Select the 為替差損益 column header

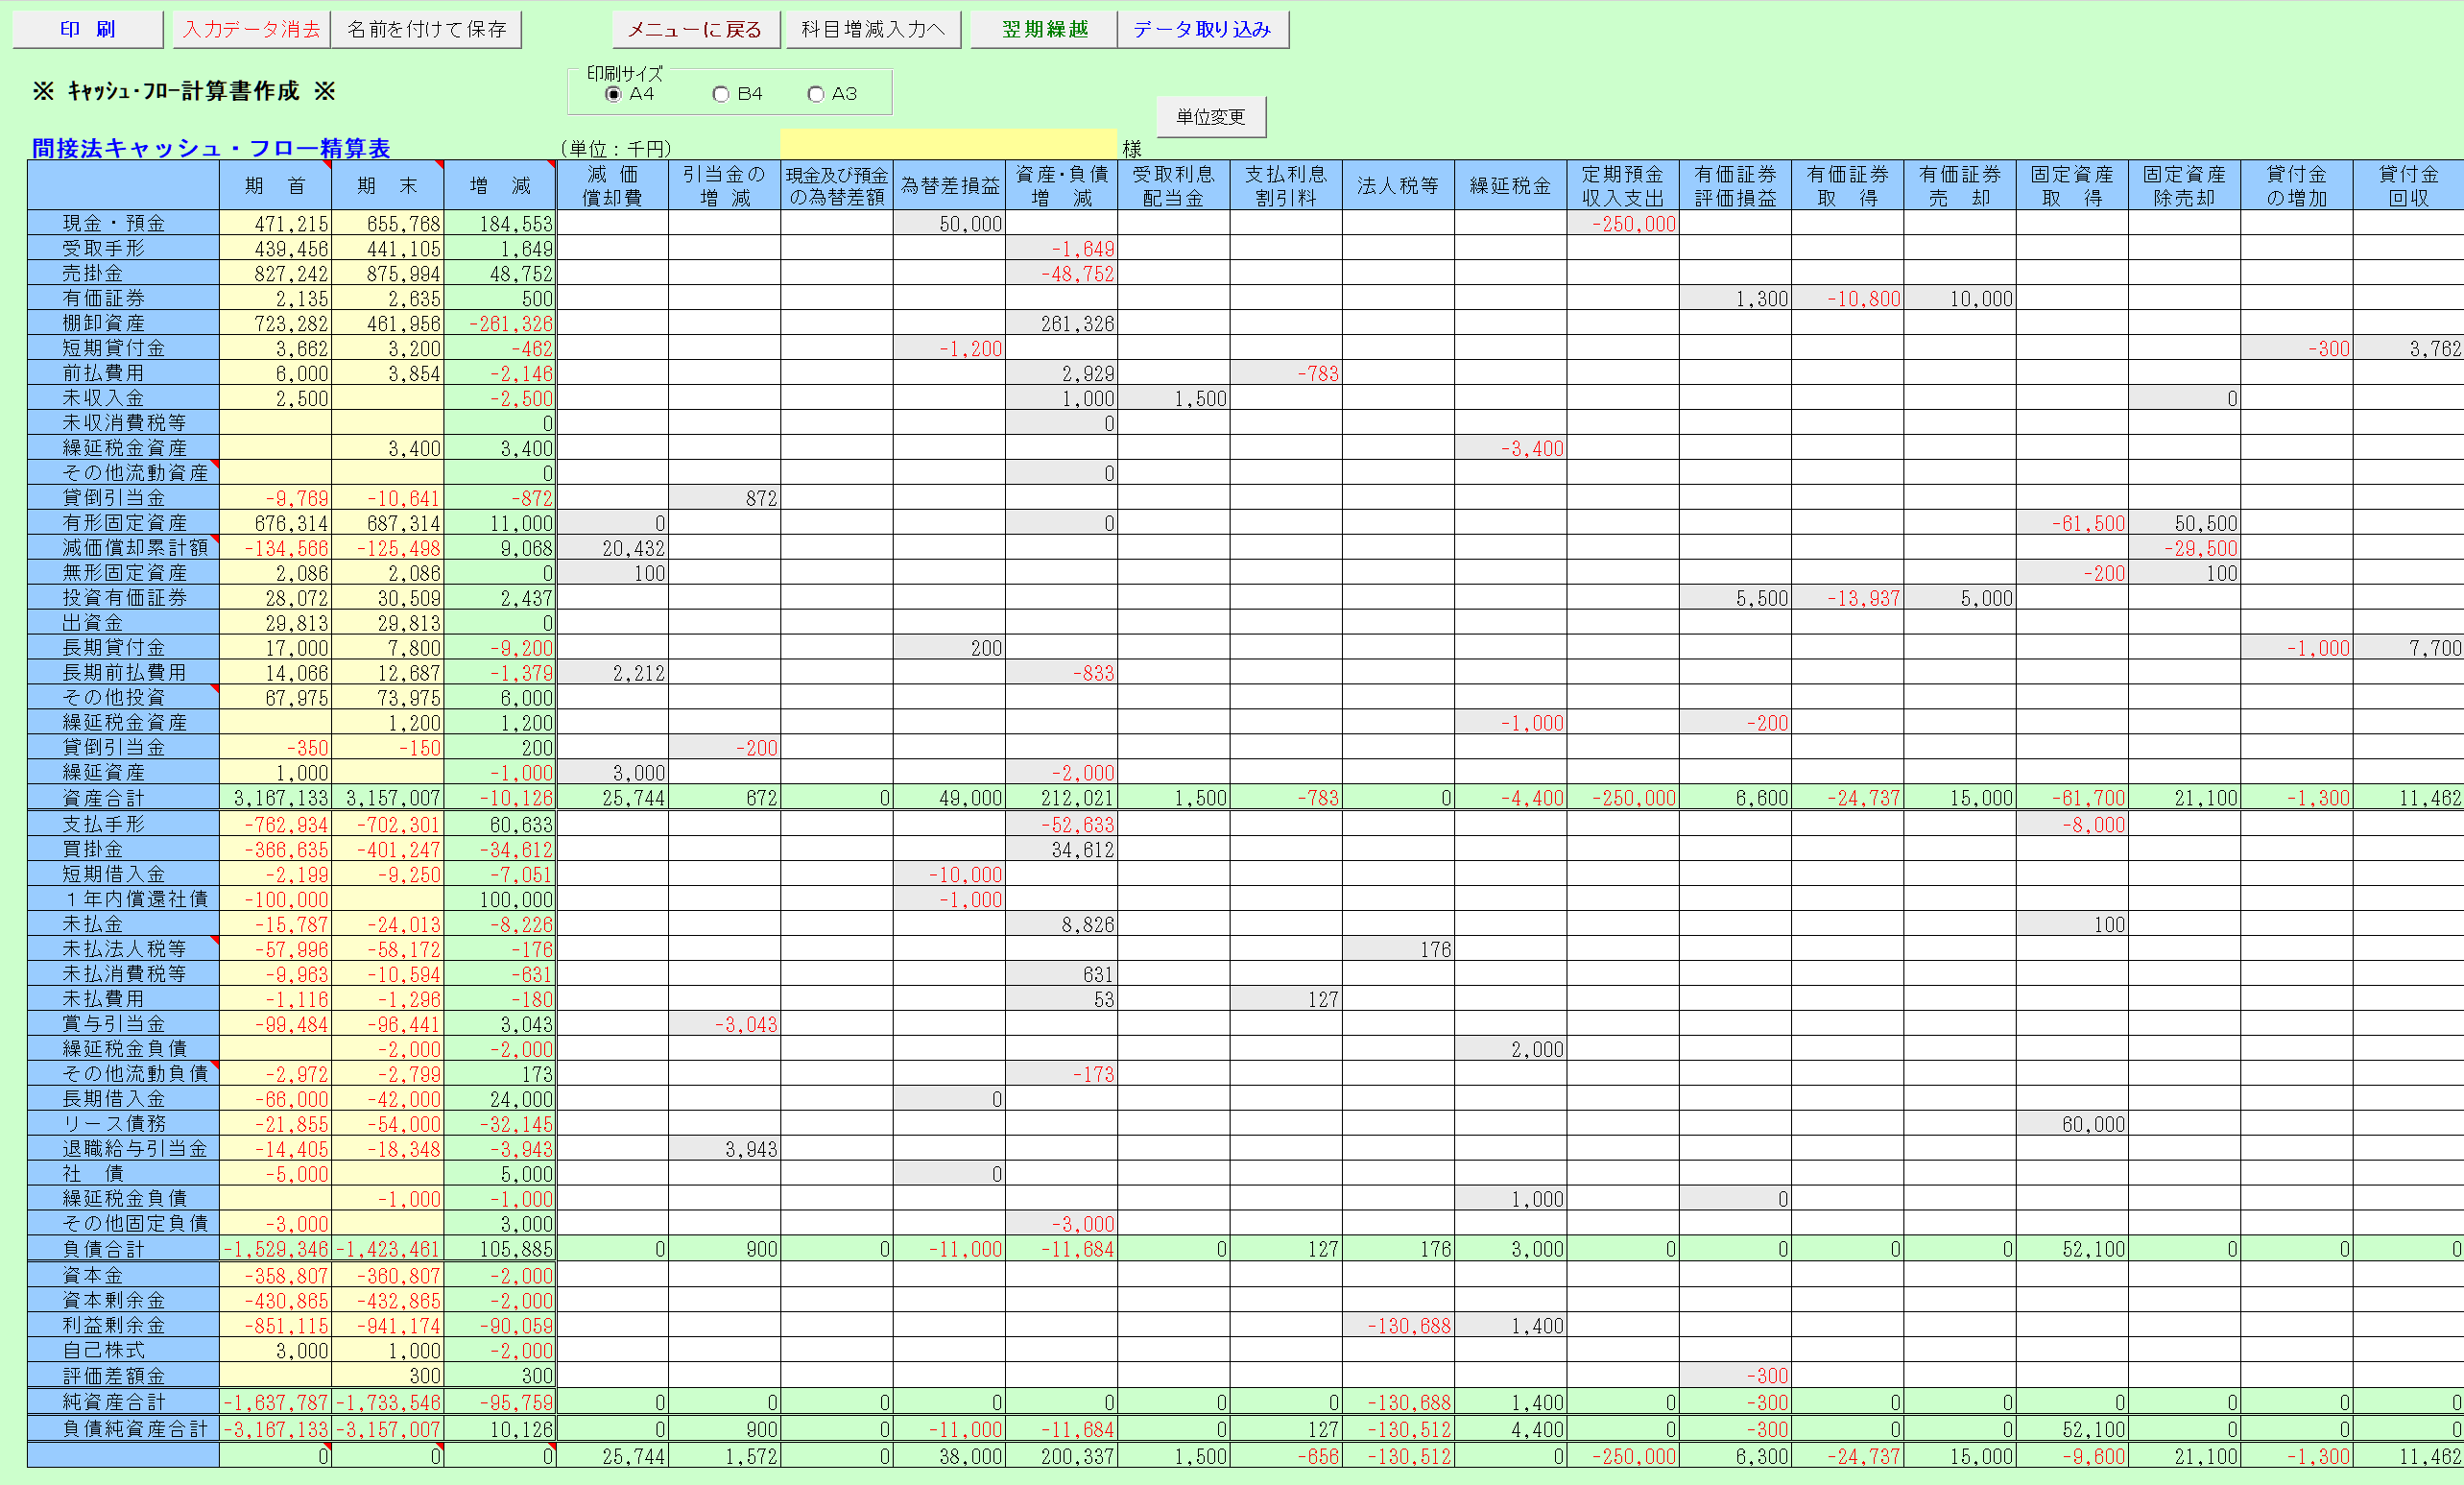[x=949, y=186]
